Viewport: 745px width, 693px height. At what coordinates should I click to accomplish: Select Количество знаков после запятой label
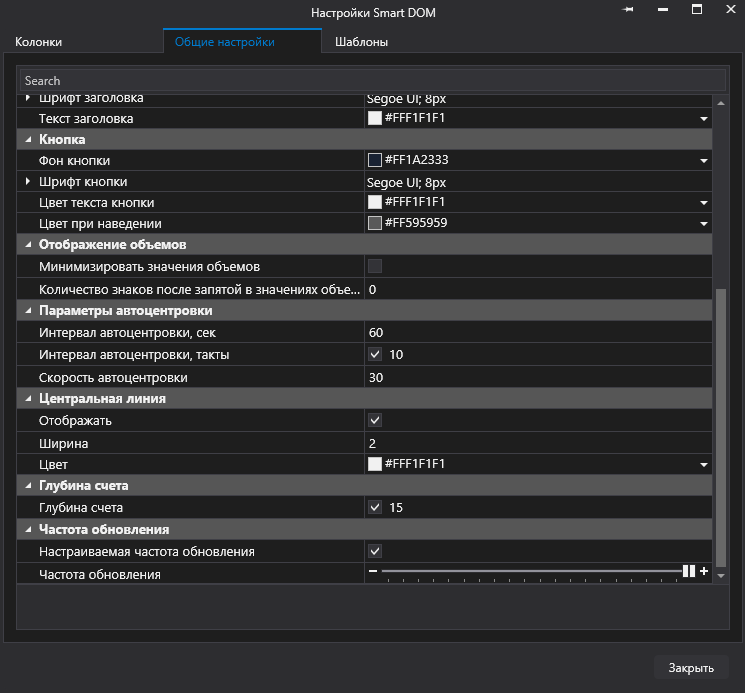click(x=200, y=290)
